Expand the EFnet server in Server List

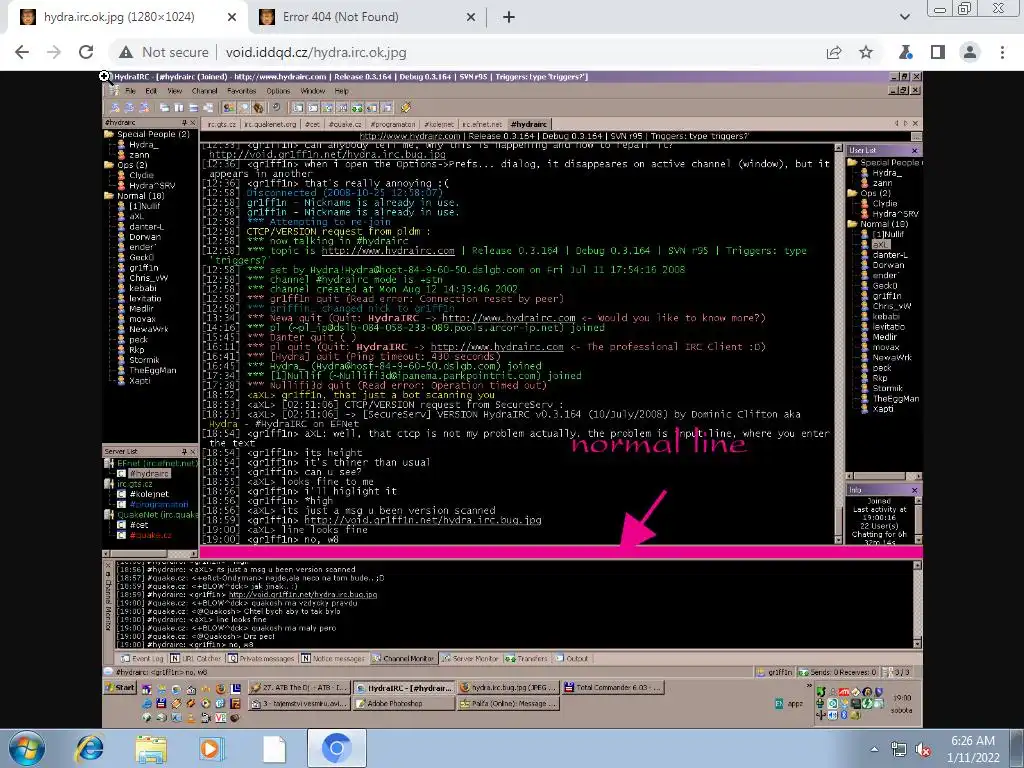point(109,464)
